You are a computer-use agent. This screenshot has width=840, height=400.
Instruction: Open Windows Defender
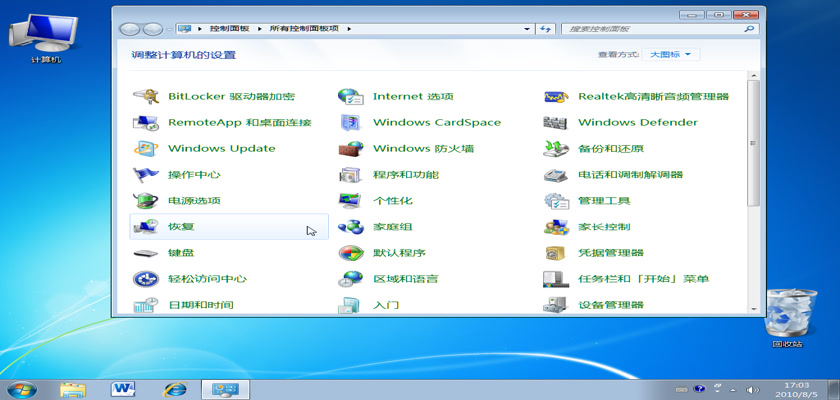tap(637, 123)
